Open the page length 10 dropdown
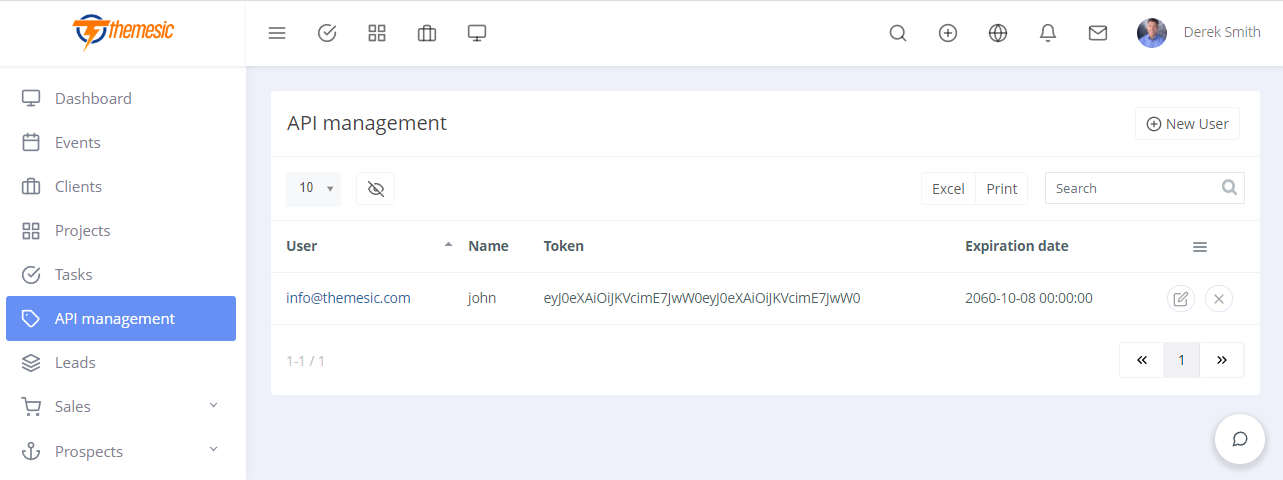The width and height of the screenshot is (1283, 480). [x=313, y=188]
